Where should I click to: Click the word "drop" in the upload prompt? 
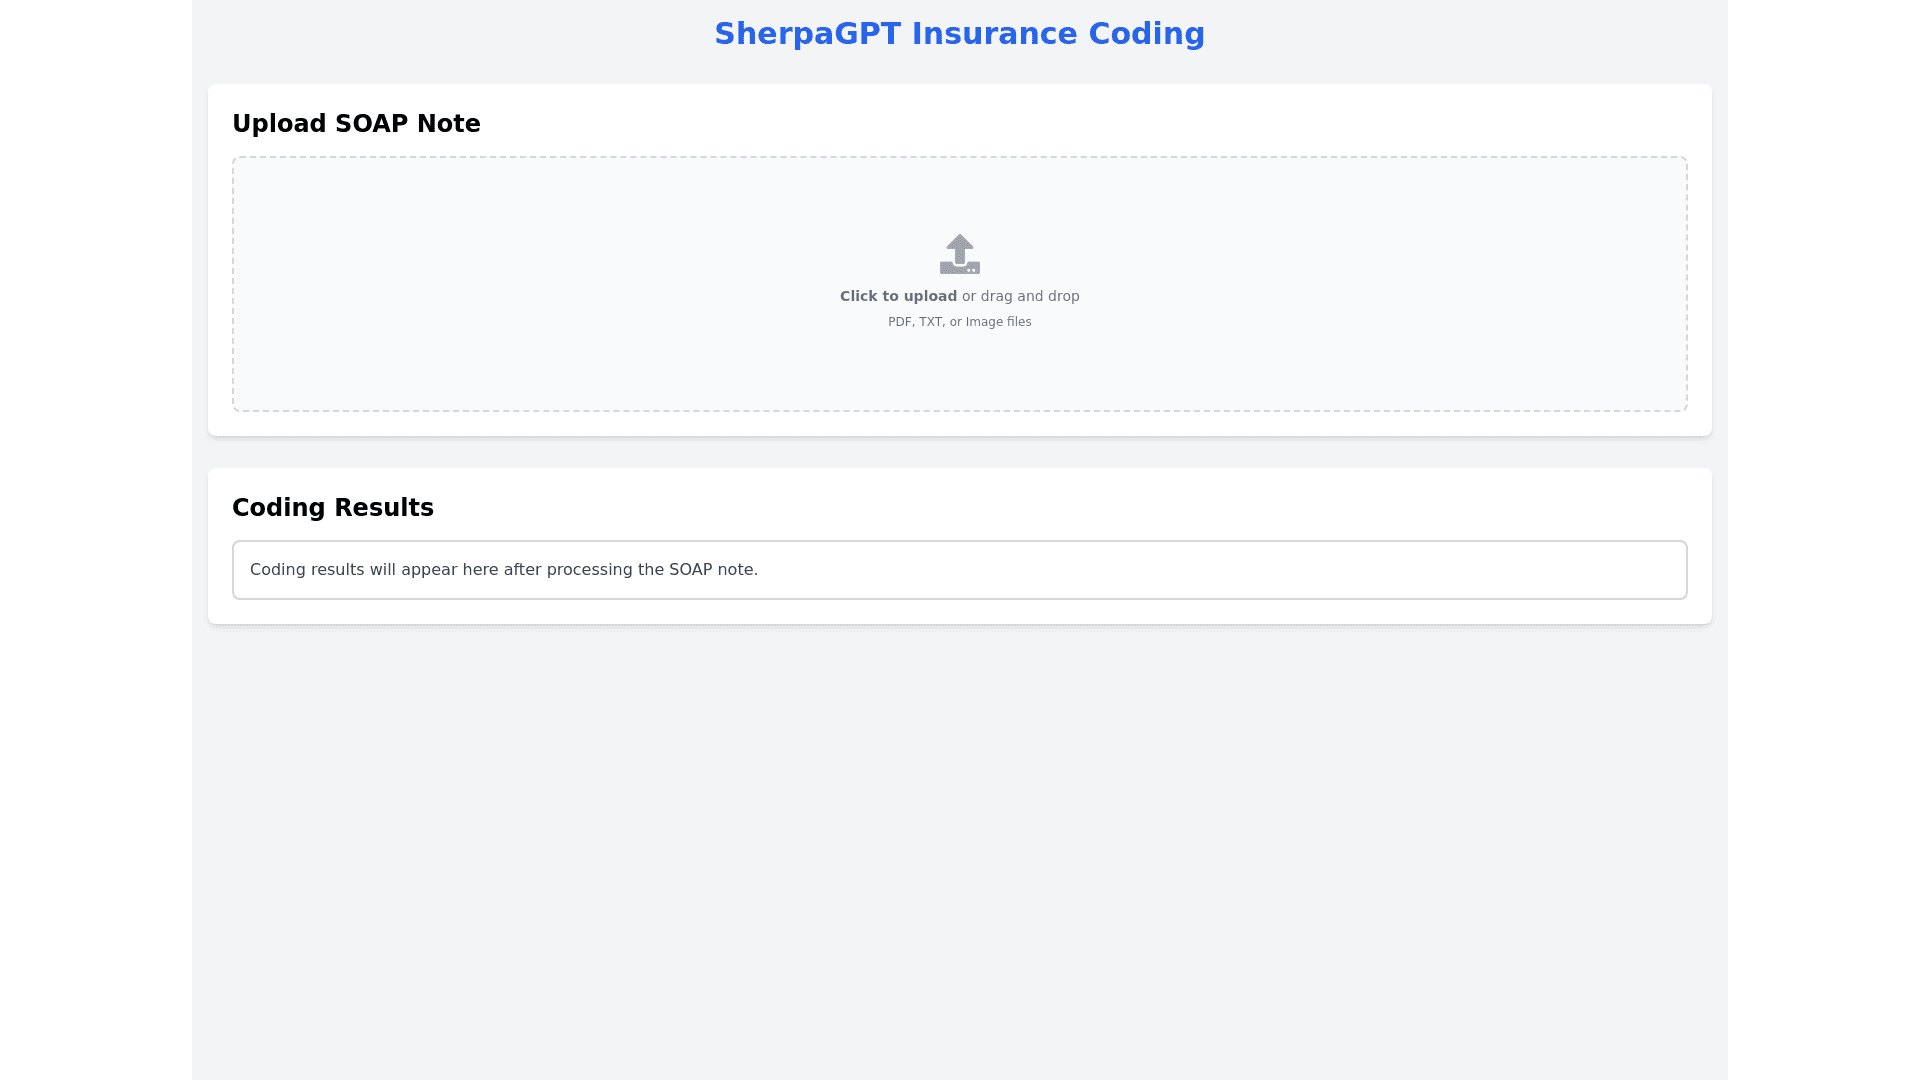(1063, 296)
